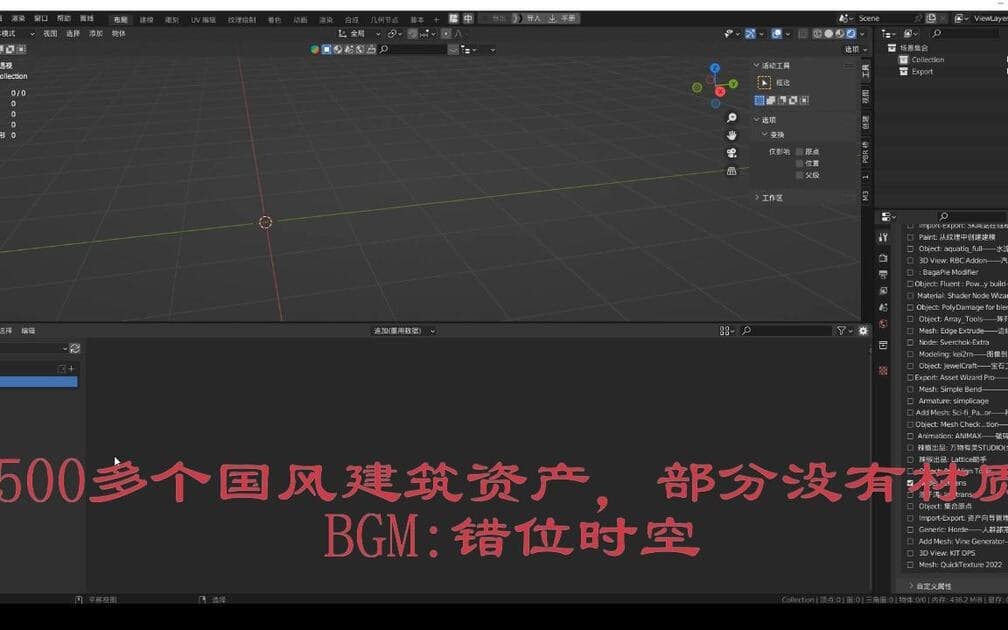Image resolution: width=1008 pixels, height=630 pixels.
Task: Switch perspective/orthographic with the grid gizmo
Action: point(732,171)
